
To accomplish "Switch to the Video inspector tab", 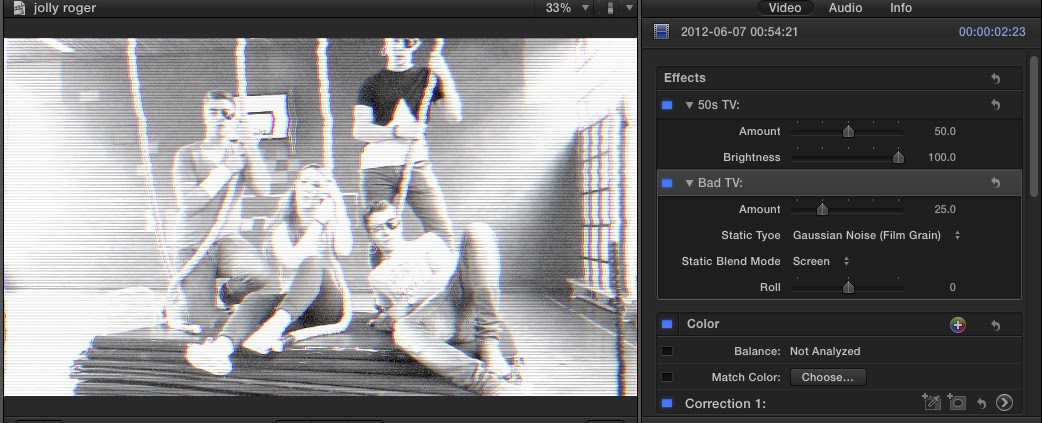I will pyautogui.click(x=784, y=8).
